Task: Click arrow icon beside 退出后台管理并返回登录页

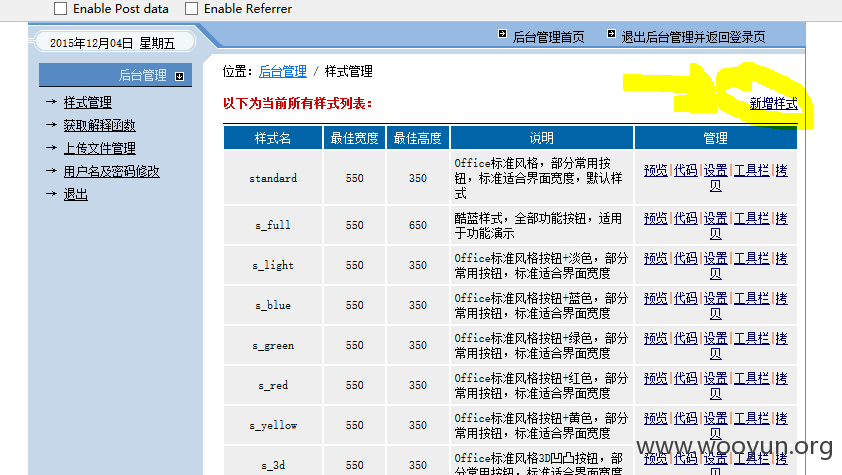Action: click(611, 33)
